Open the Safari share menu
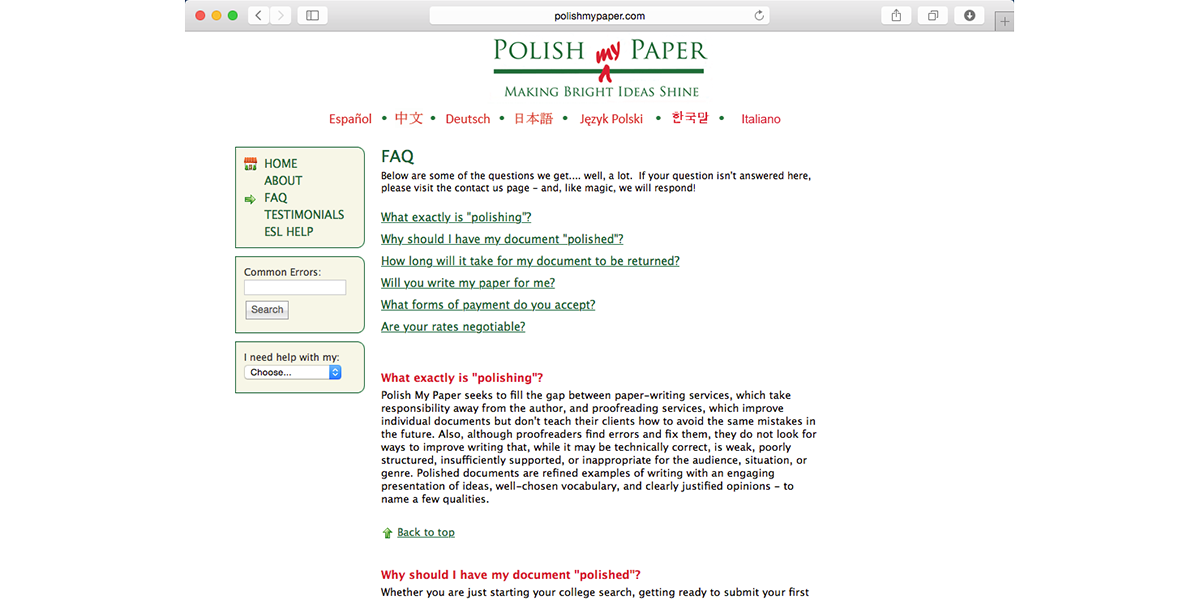1200x600 pixels. click(x=896, y=15)
